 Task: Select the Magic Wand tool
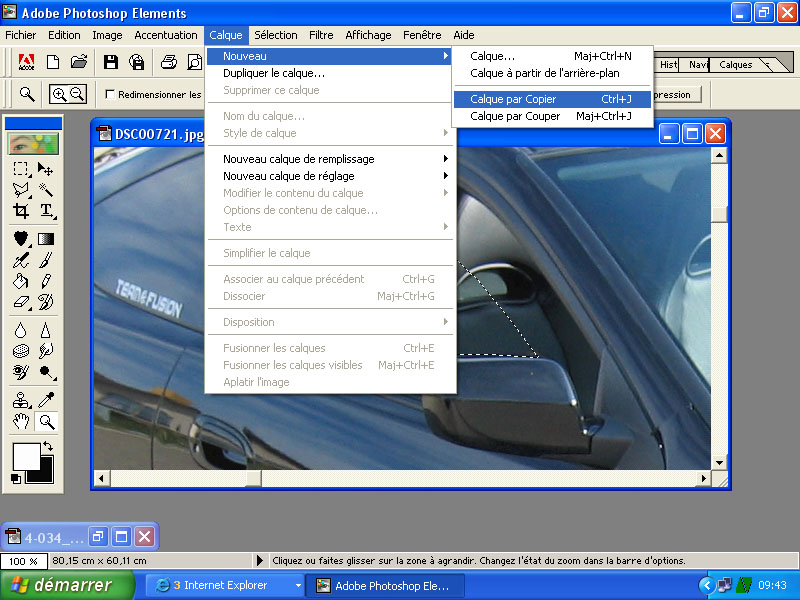pyautogui.click(x=46, y=190)
